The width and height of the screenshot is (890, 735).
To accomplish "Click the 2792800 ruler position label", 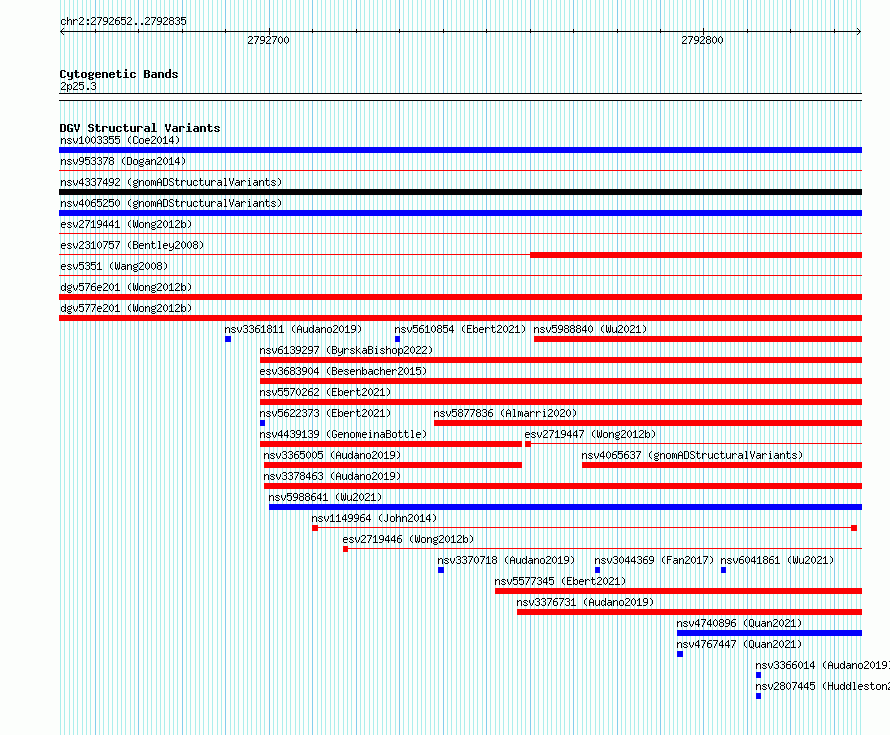I will [x=703, y=40].
